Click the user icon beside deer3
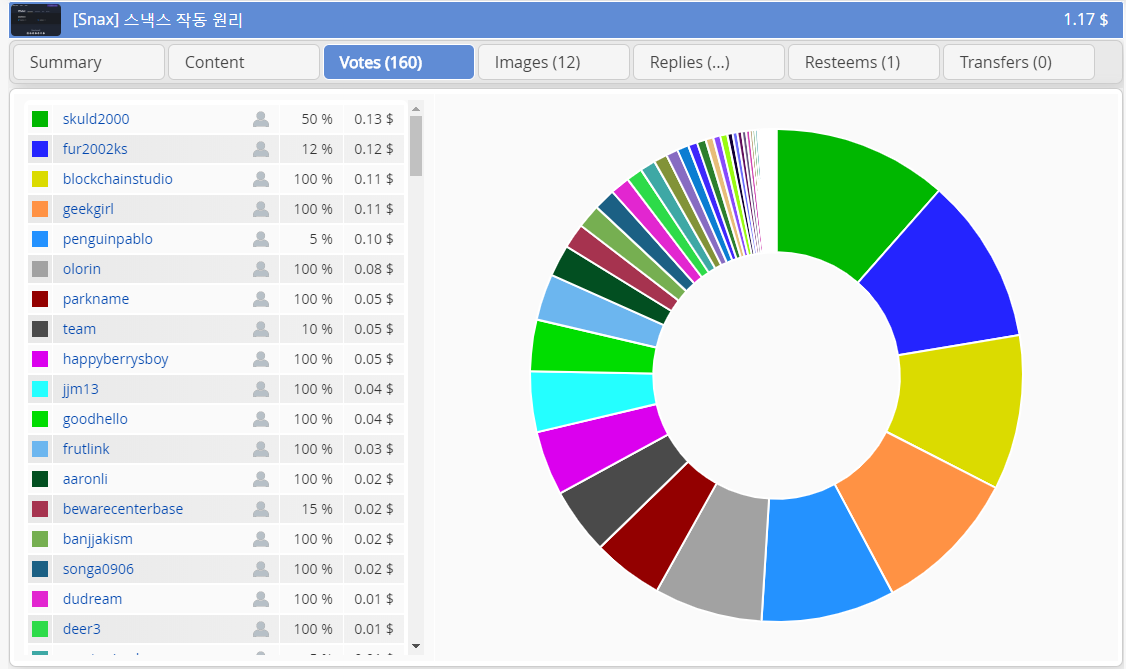 coord(261,629)
